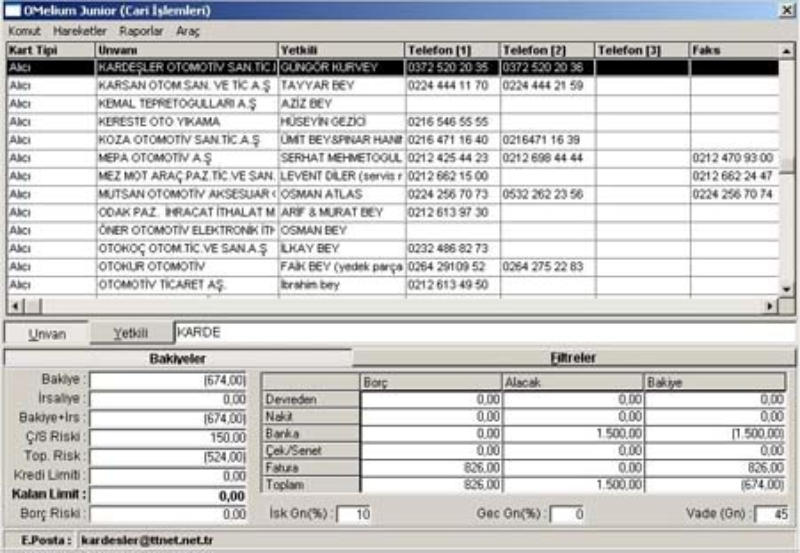The image size is (800, 553).
Task: Open the Hareketler menu
Action: (80, 31)
